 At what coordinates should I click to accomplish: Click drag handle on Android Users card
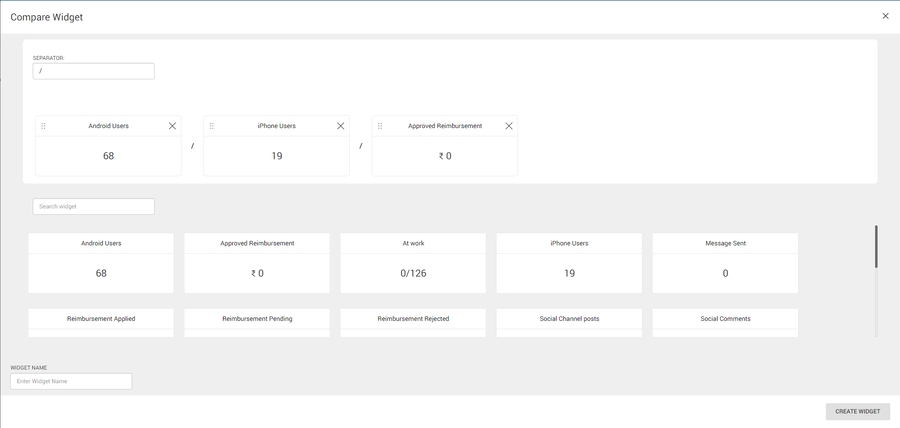click(x=43, y=126)
